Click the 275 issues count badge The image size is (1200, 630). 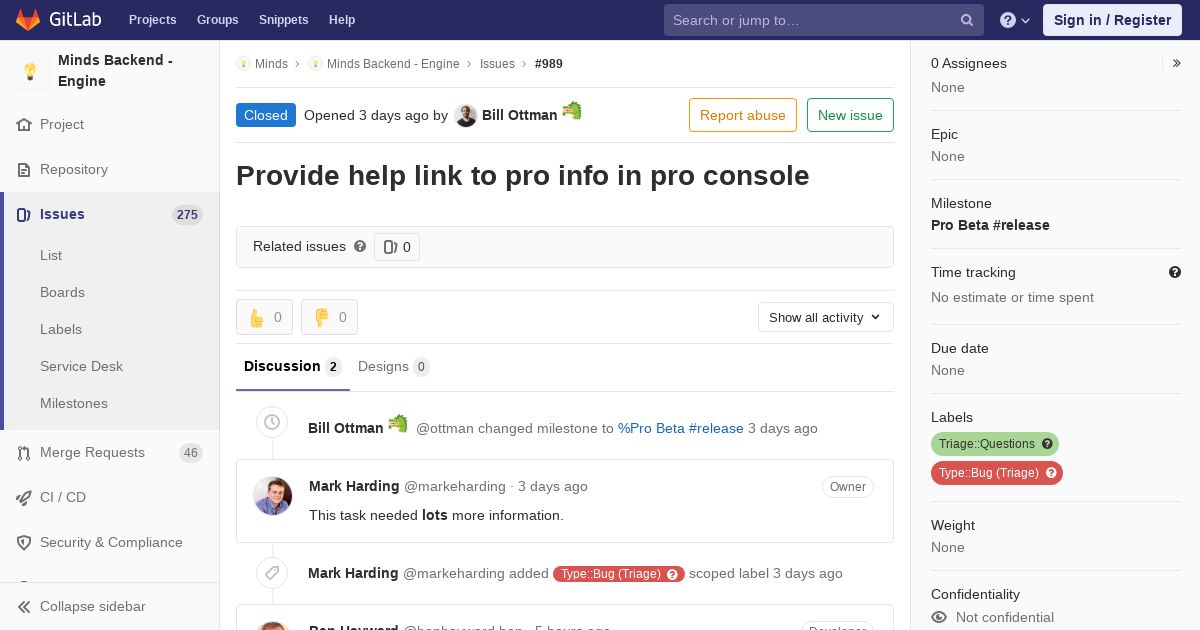pos(187,215)
